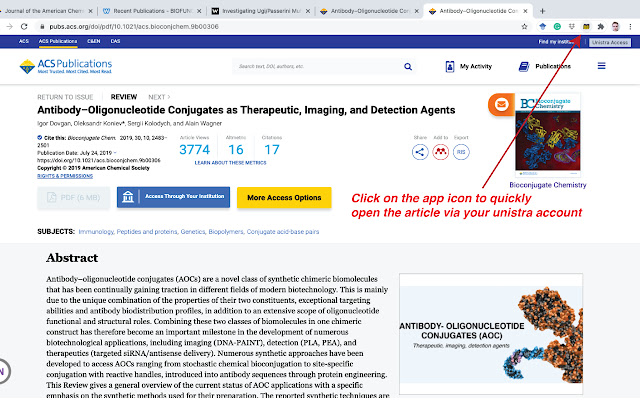Open the Genetics subject link

[x=193, y=232]
